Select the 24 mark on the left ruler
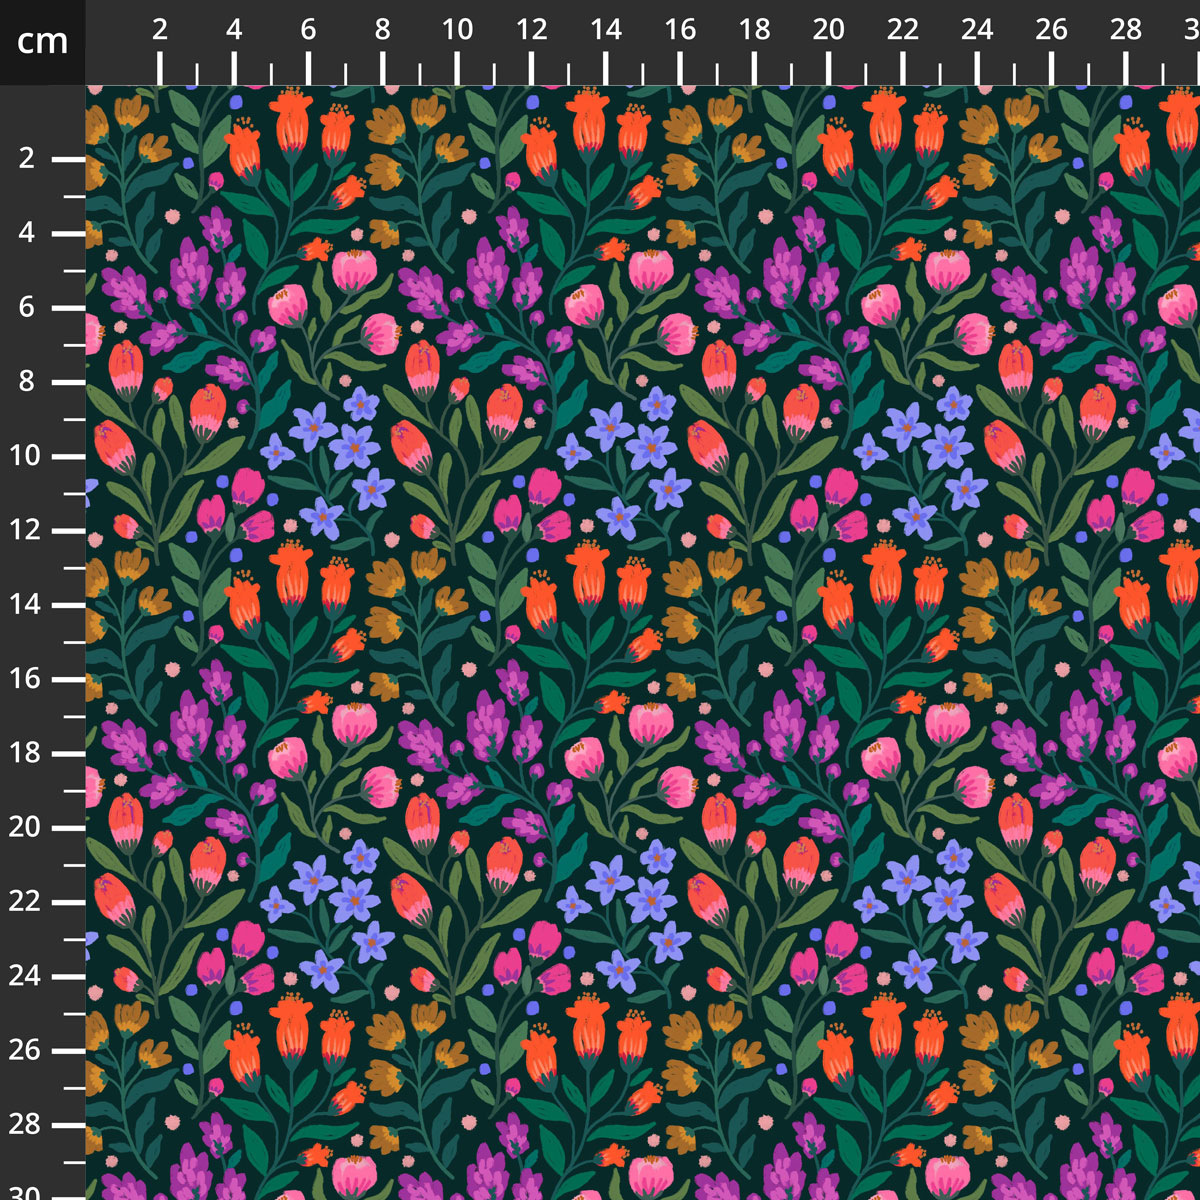This screenshot has height=1200, width=1200. pos(25,976)
